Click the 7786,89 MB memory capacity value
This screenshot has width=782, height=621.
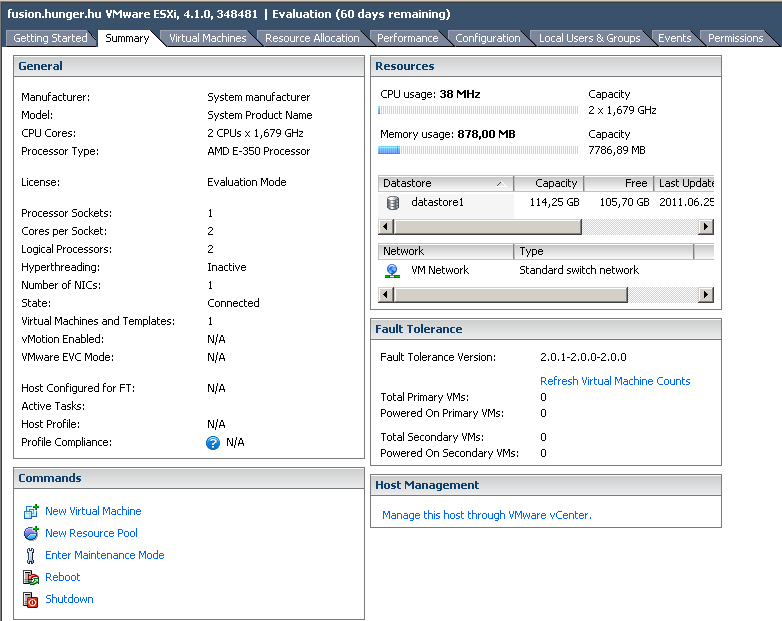[617, 150]
